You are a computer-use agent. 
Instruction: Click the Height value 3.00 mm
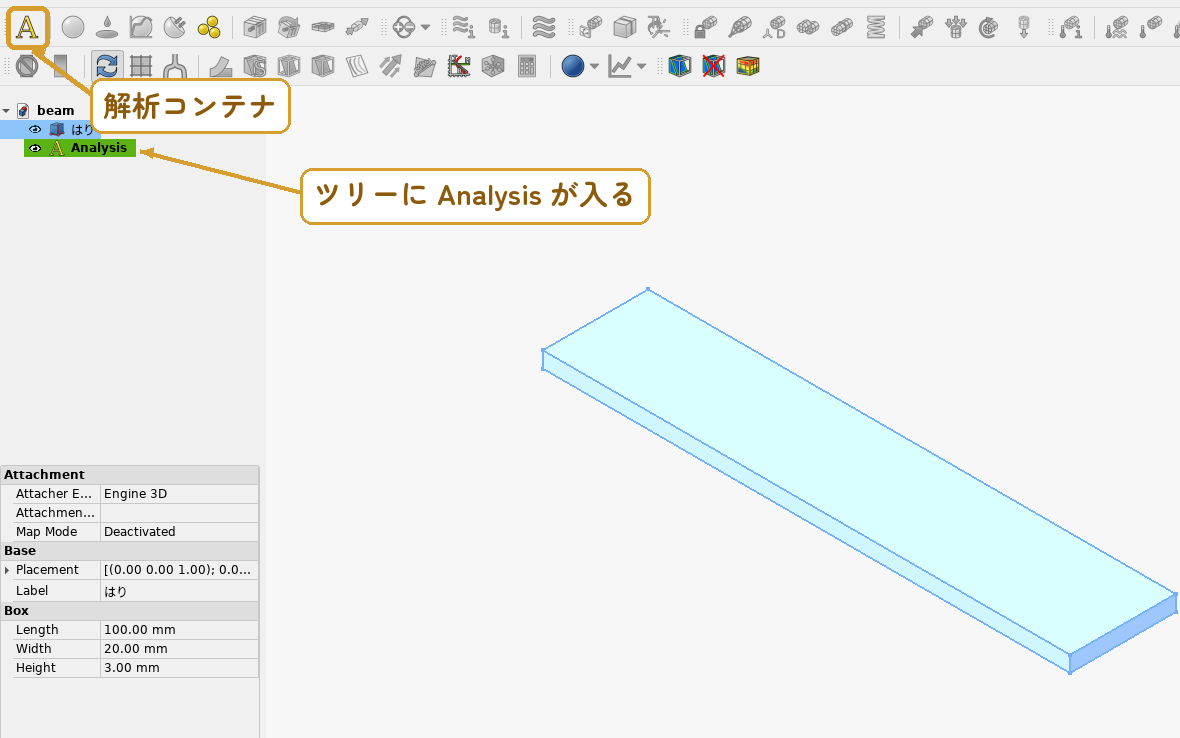pos(179,667)
